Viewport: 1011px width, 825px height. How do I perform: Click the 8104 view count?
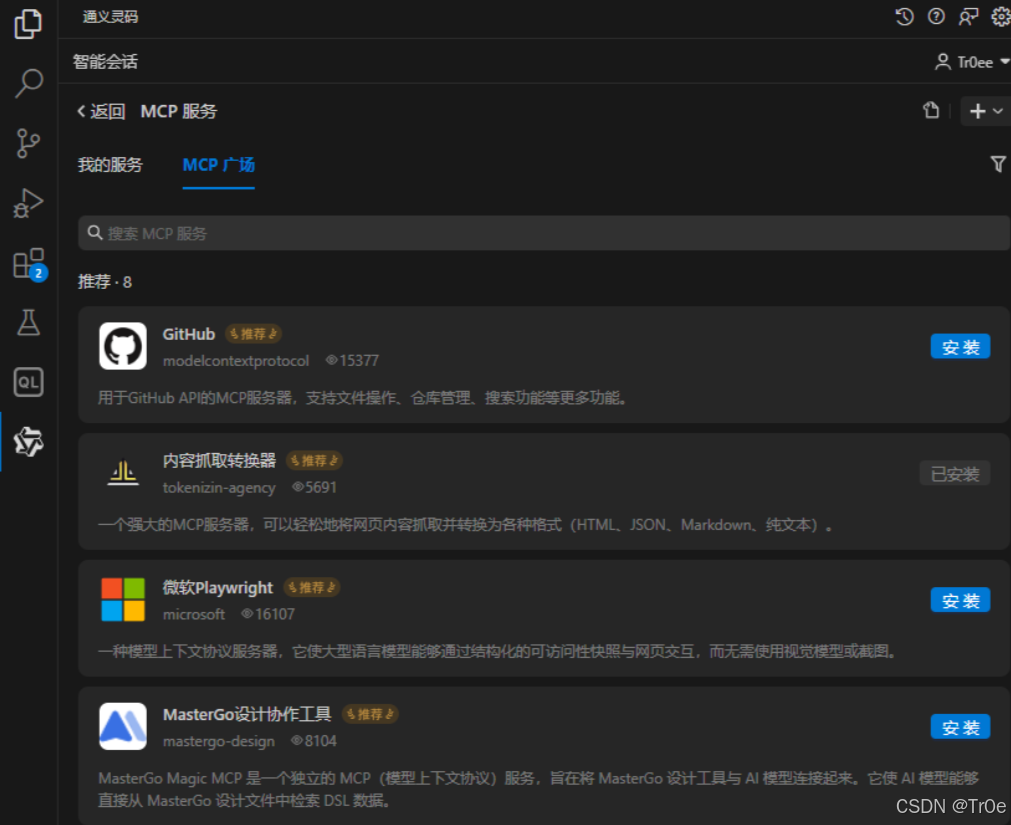tap(313, 741)
